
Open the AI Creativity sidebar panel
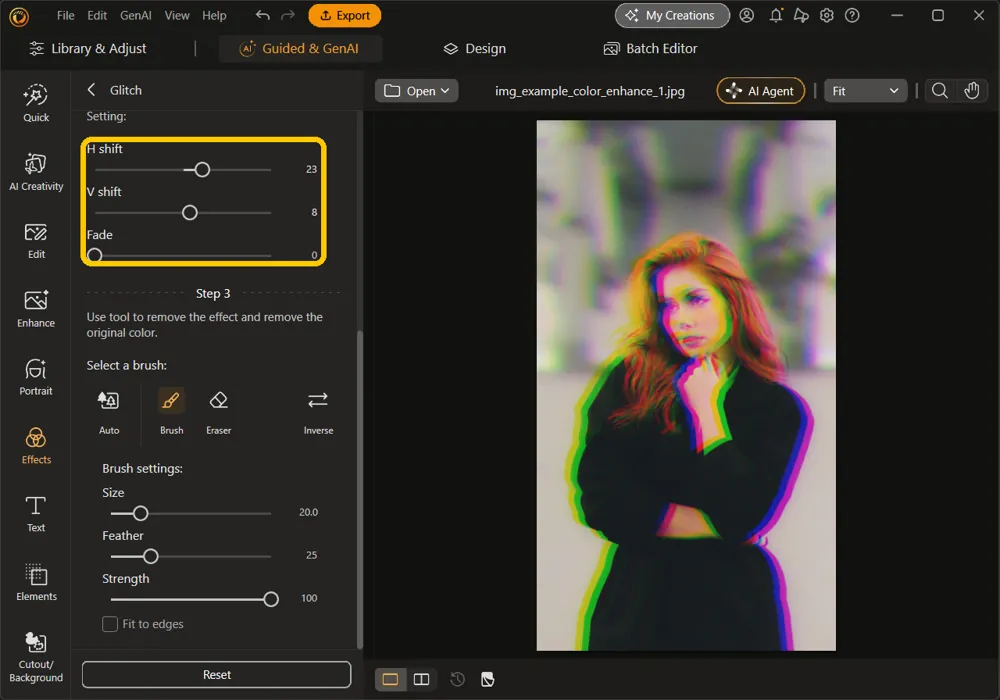pyautogui.click(x=36, y=172)
